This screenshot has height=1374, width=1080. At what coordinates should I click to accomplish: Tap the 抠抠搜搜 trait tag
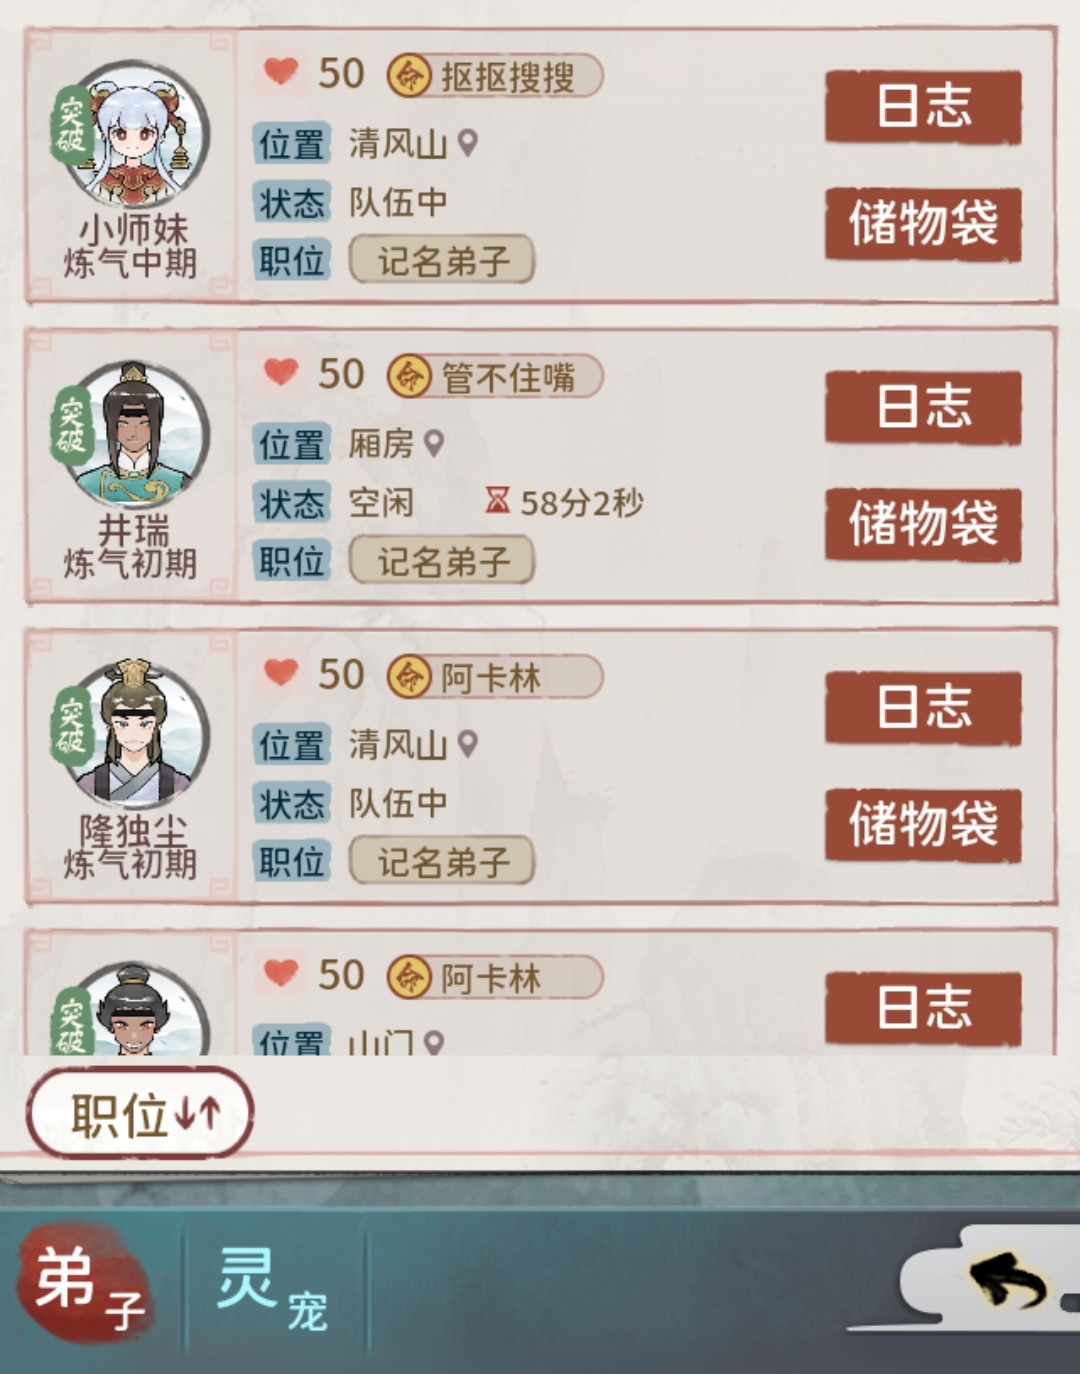point(495,76)
